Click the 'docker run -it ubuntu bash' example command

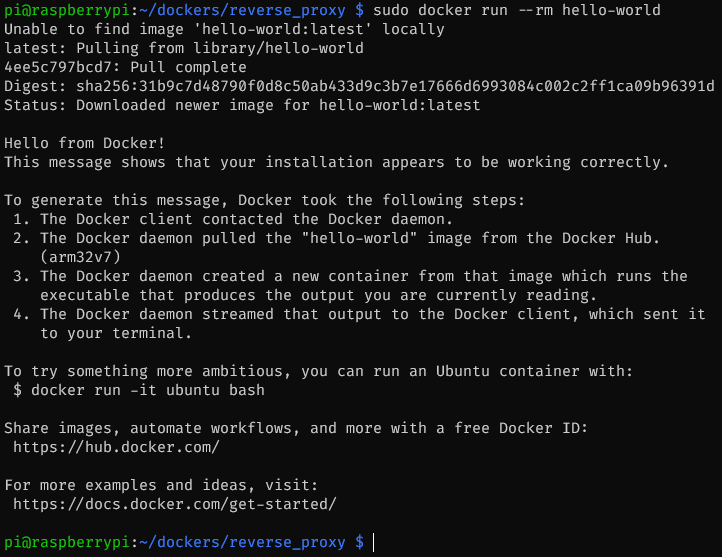pos(140,390)
